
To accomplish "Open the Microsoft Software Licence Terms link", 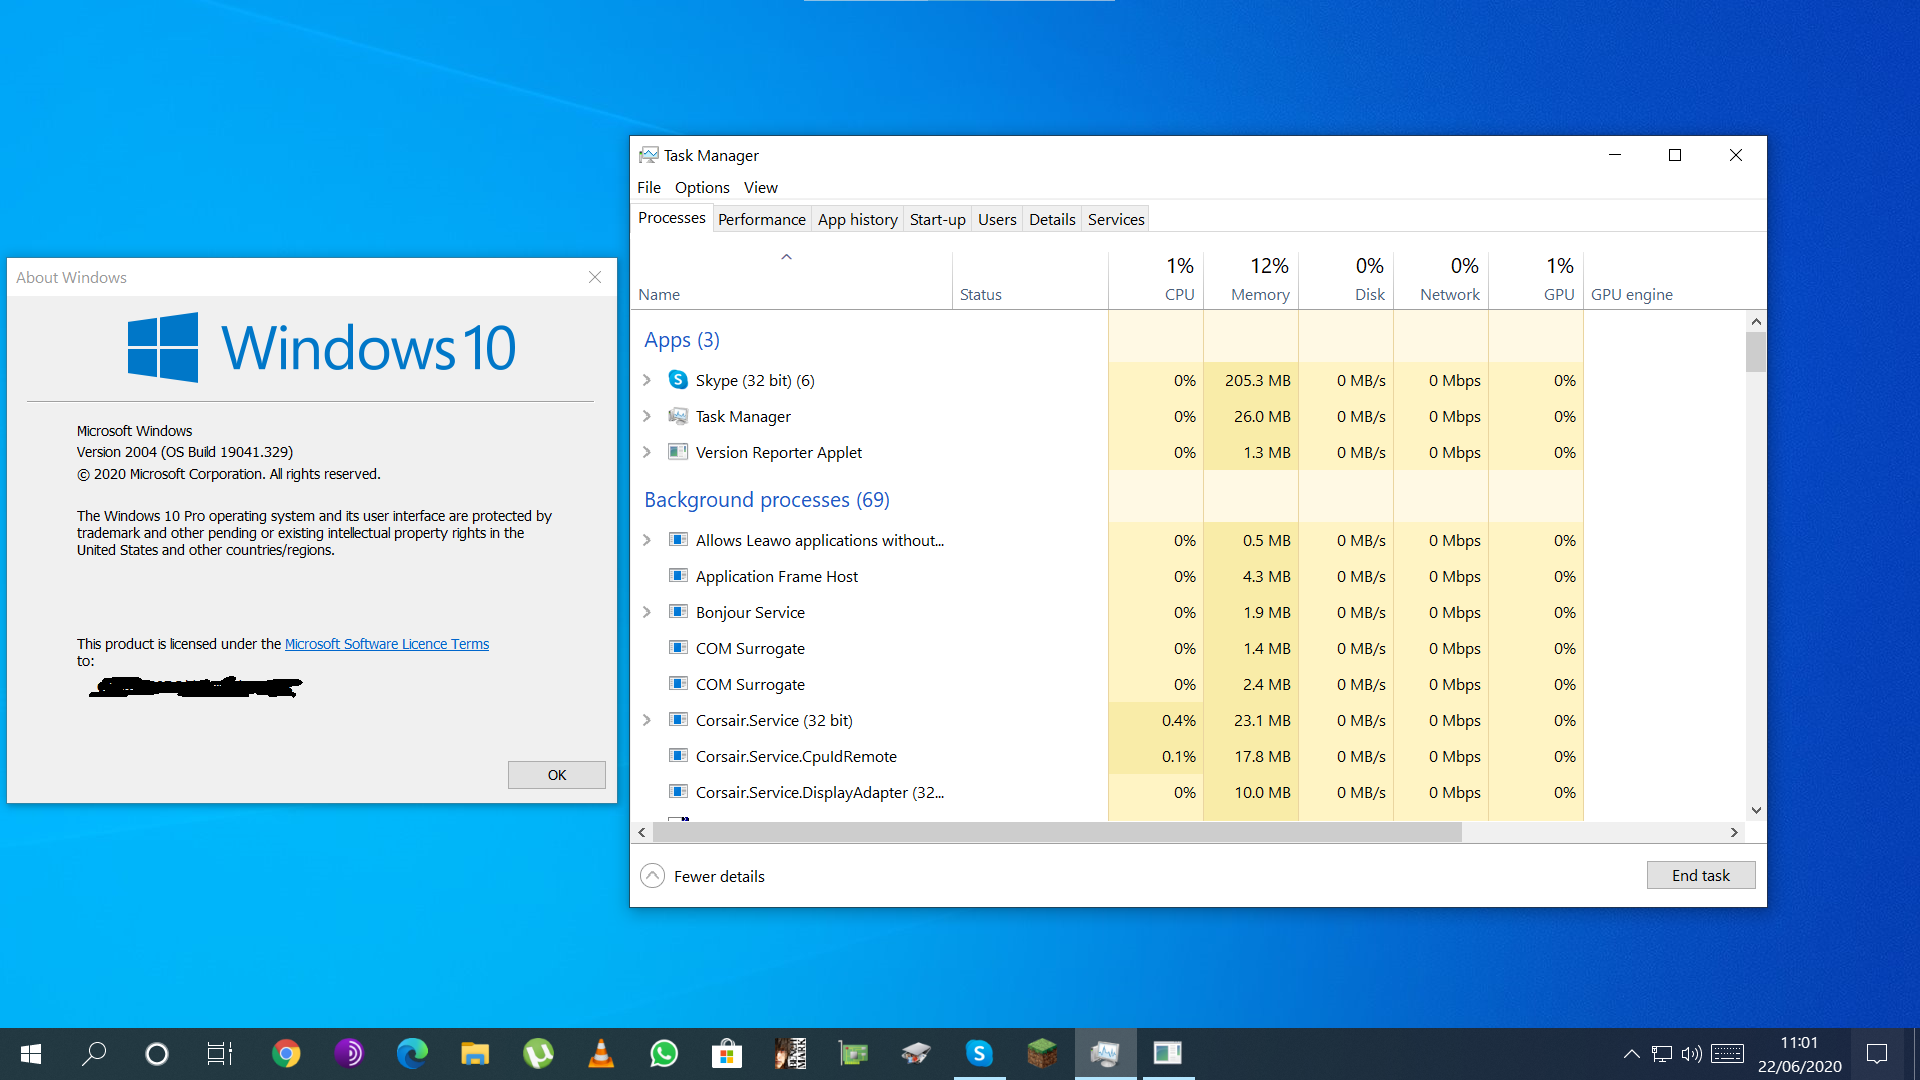I will click(x=387, y=644).
